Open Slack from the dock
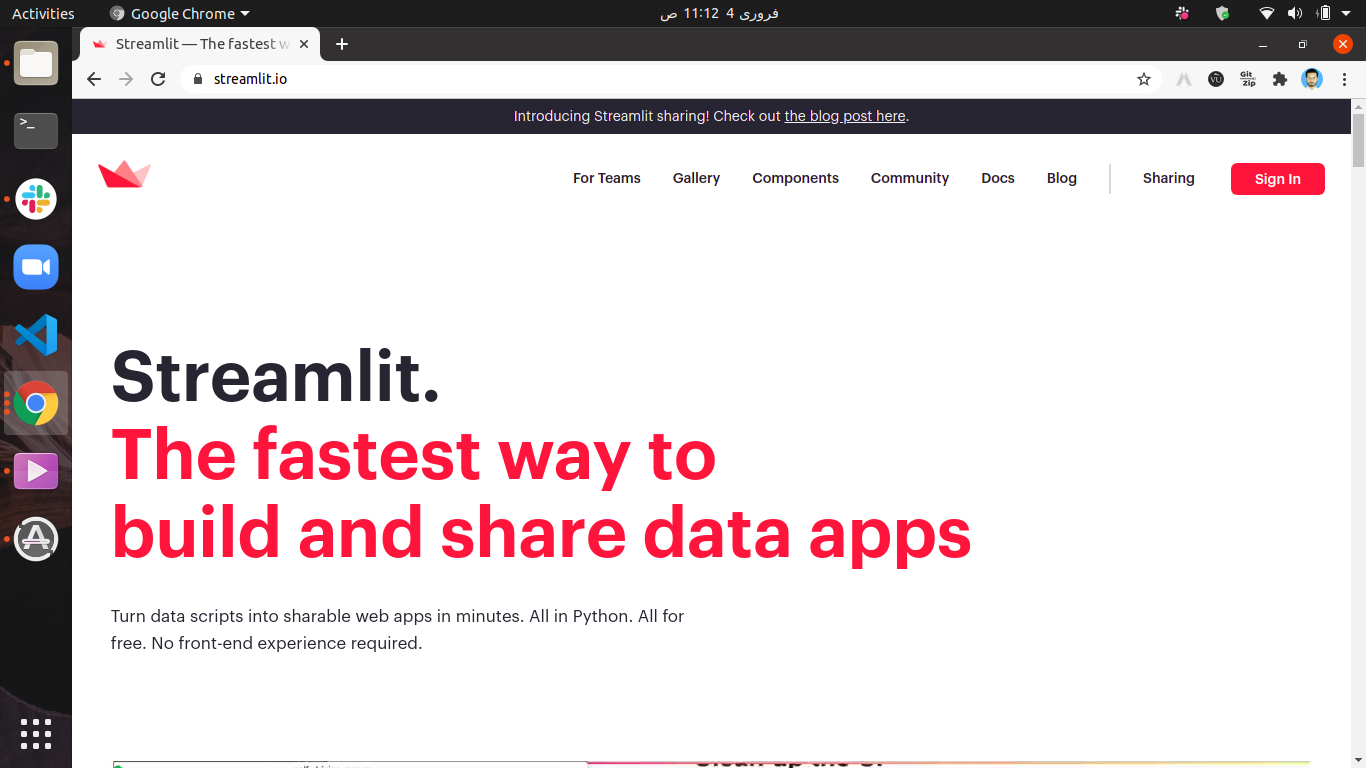Image resolution: width=1366 pixels, height=768 pixels. (x=35, y=199)
